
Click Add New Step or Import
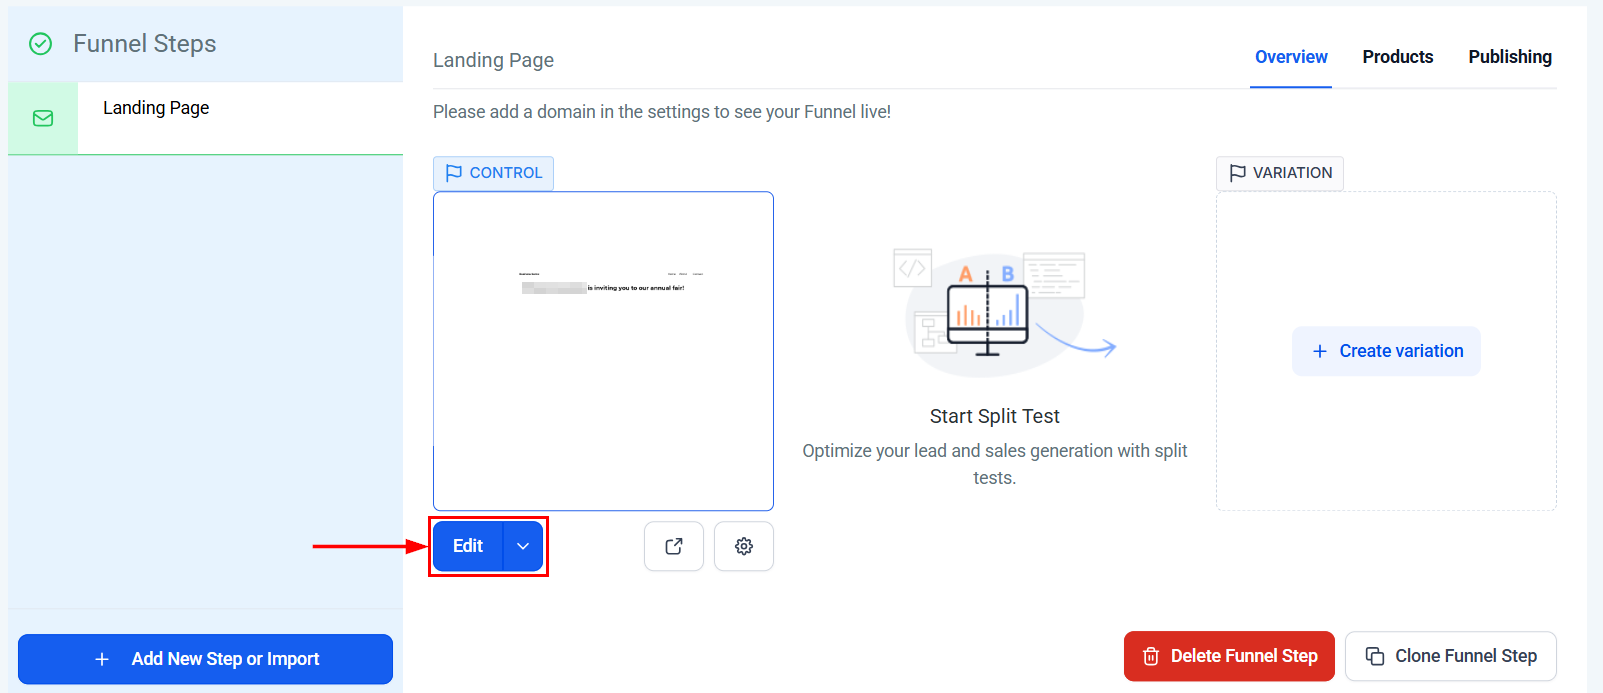[x=205, y=659]
